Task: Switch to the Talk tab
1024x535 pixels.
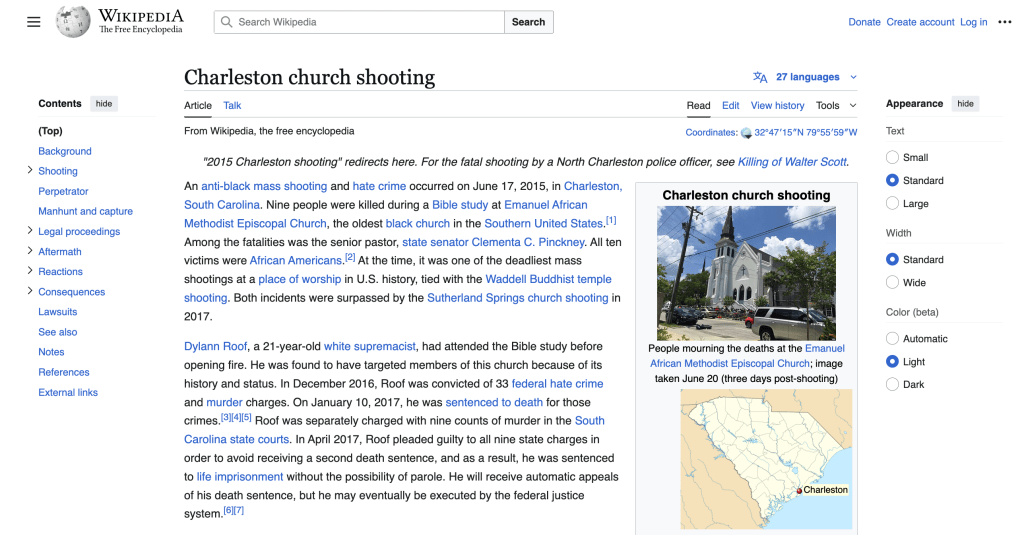Action: tap(232, 105)
